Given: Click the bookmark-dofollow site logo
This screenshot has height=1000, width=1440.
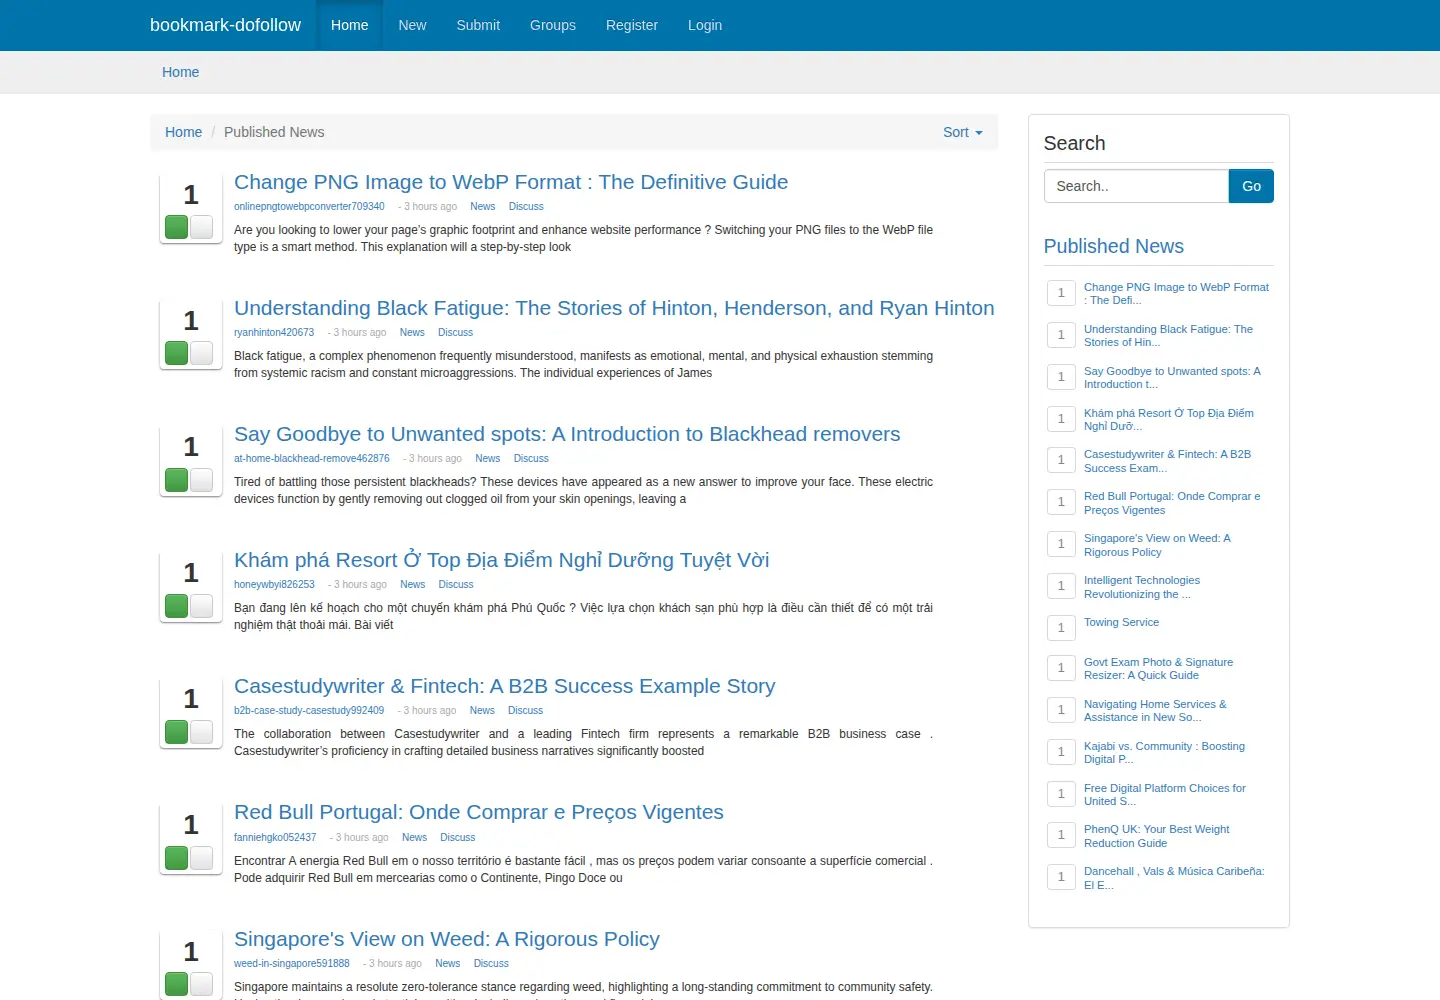Looking at the screenshot, I should 225,25.
